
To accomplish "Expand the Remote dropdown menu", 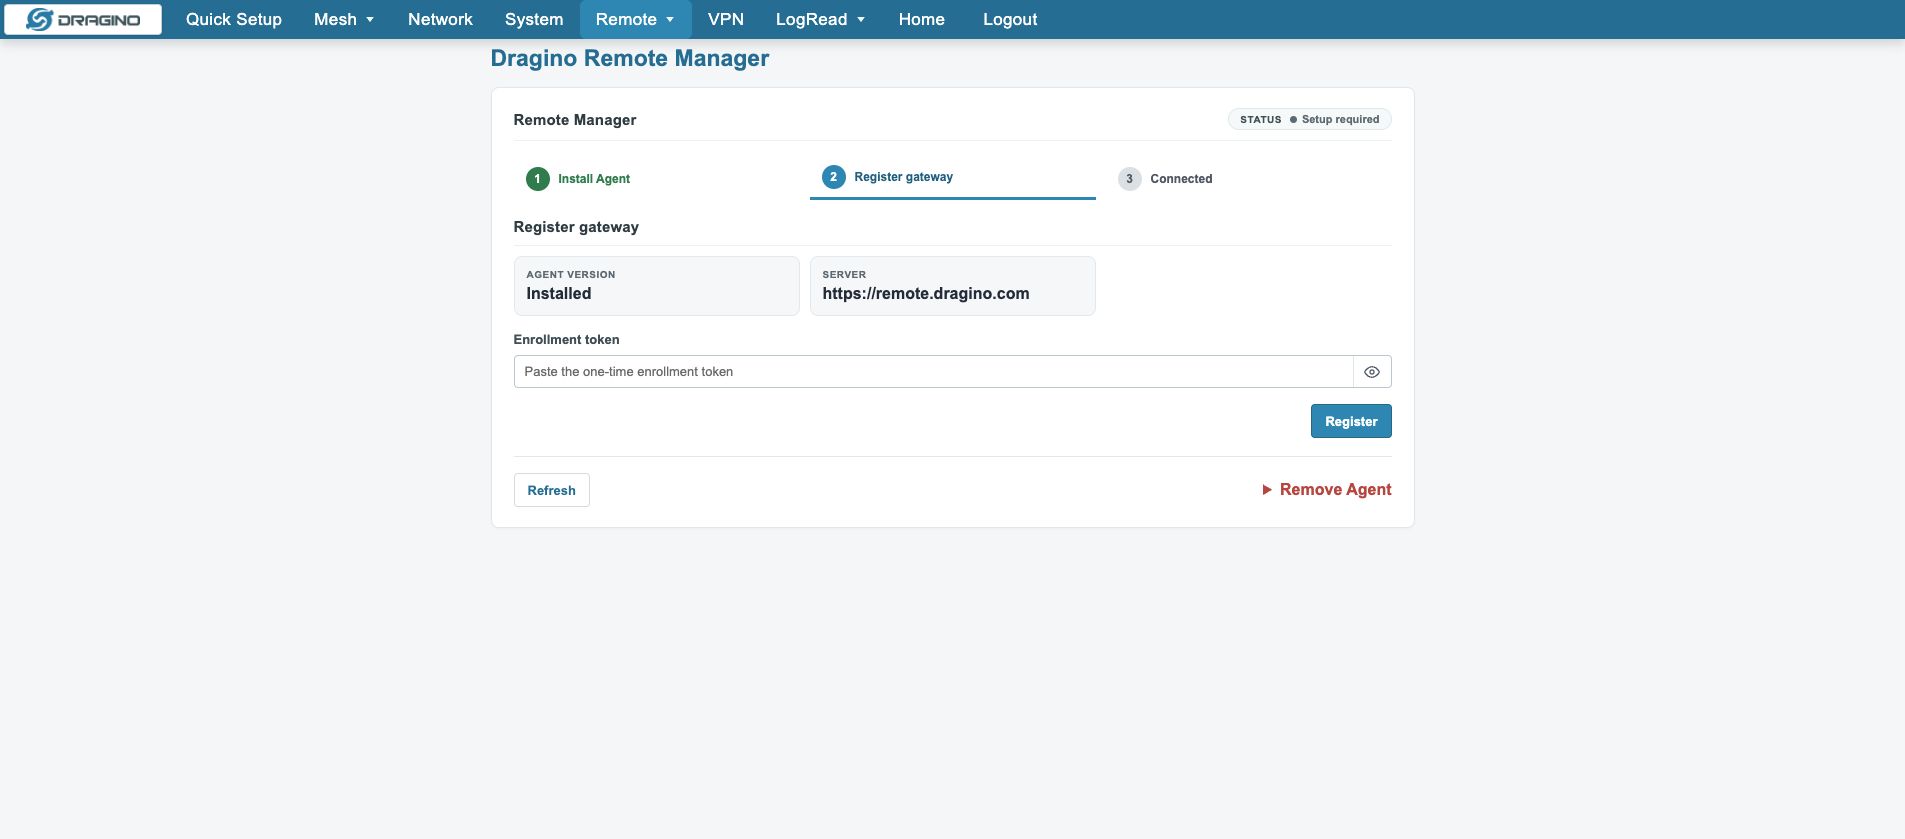I will pos(636,19).
